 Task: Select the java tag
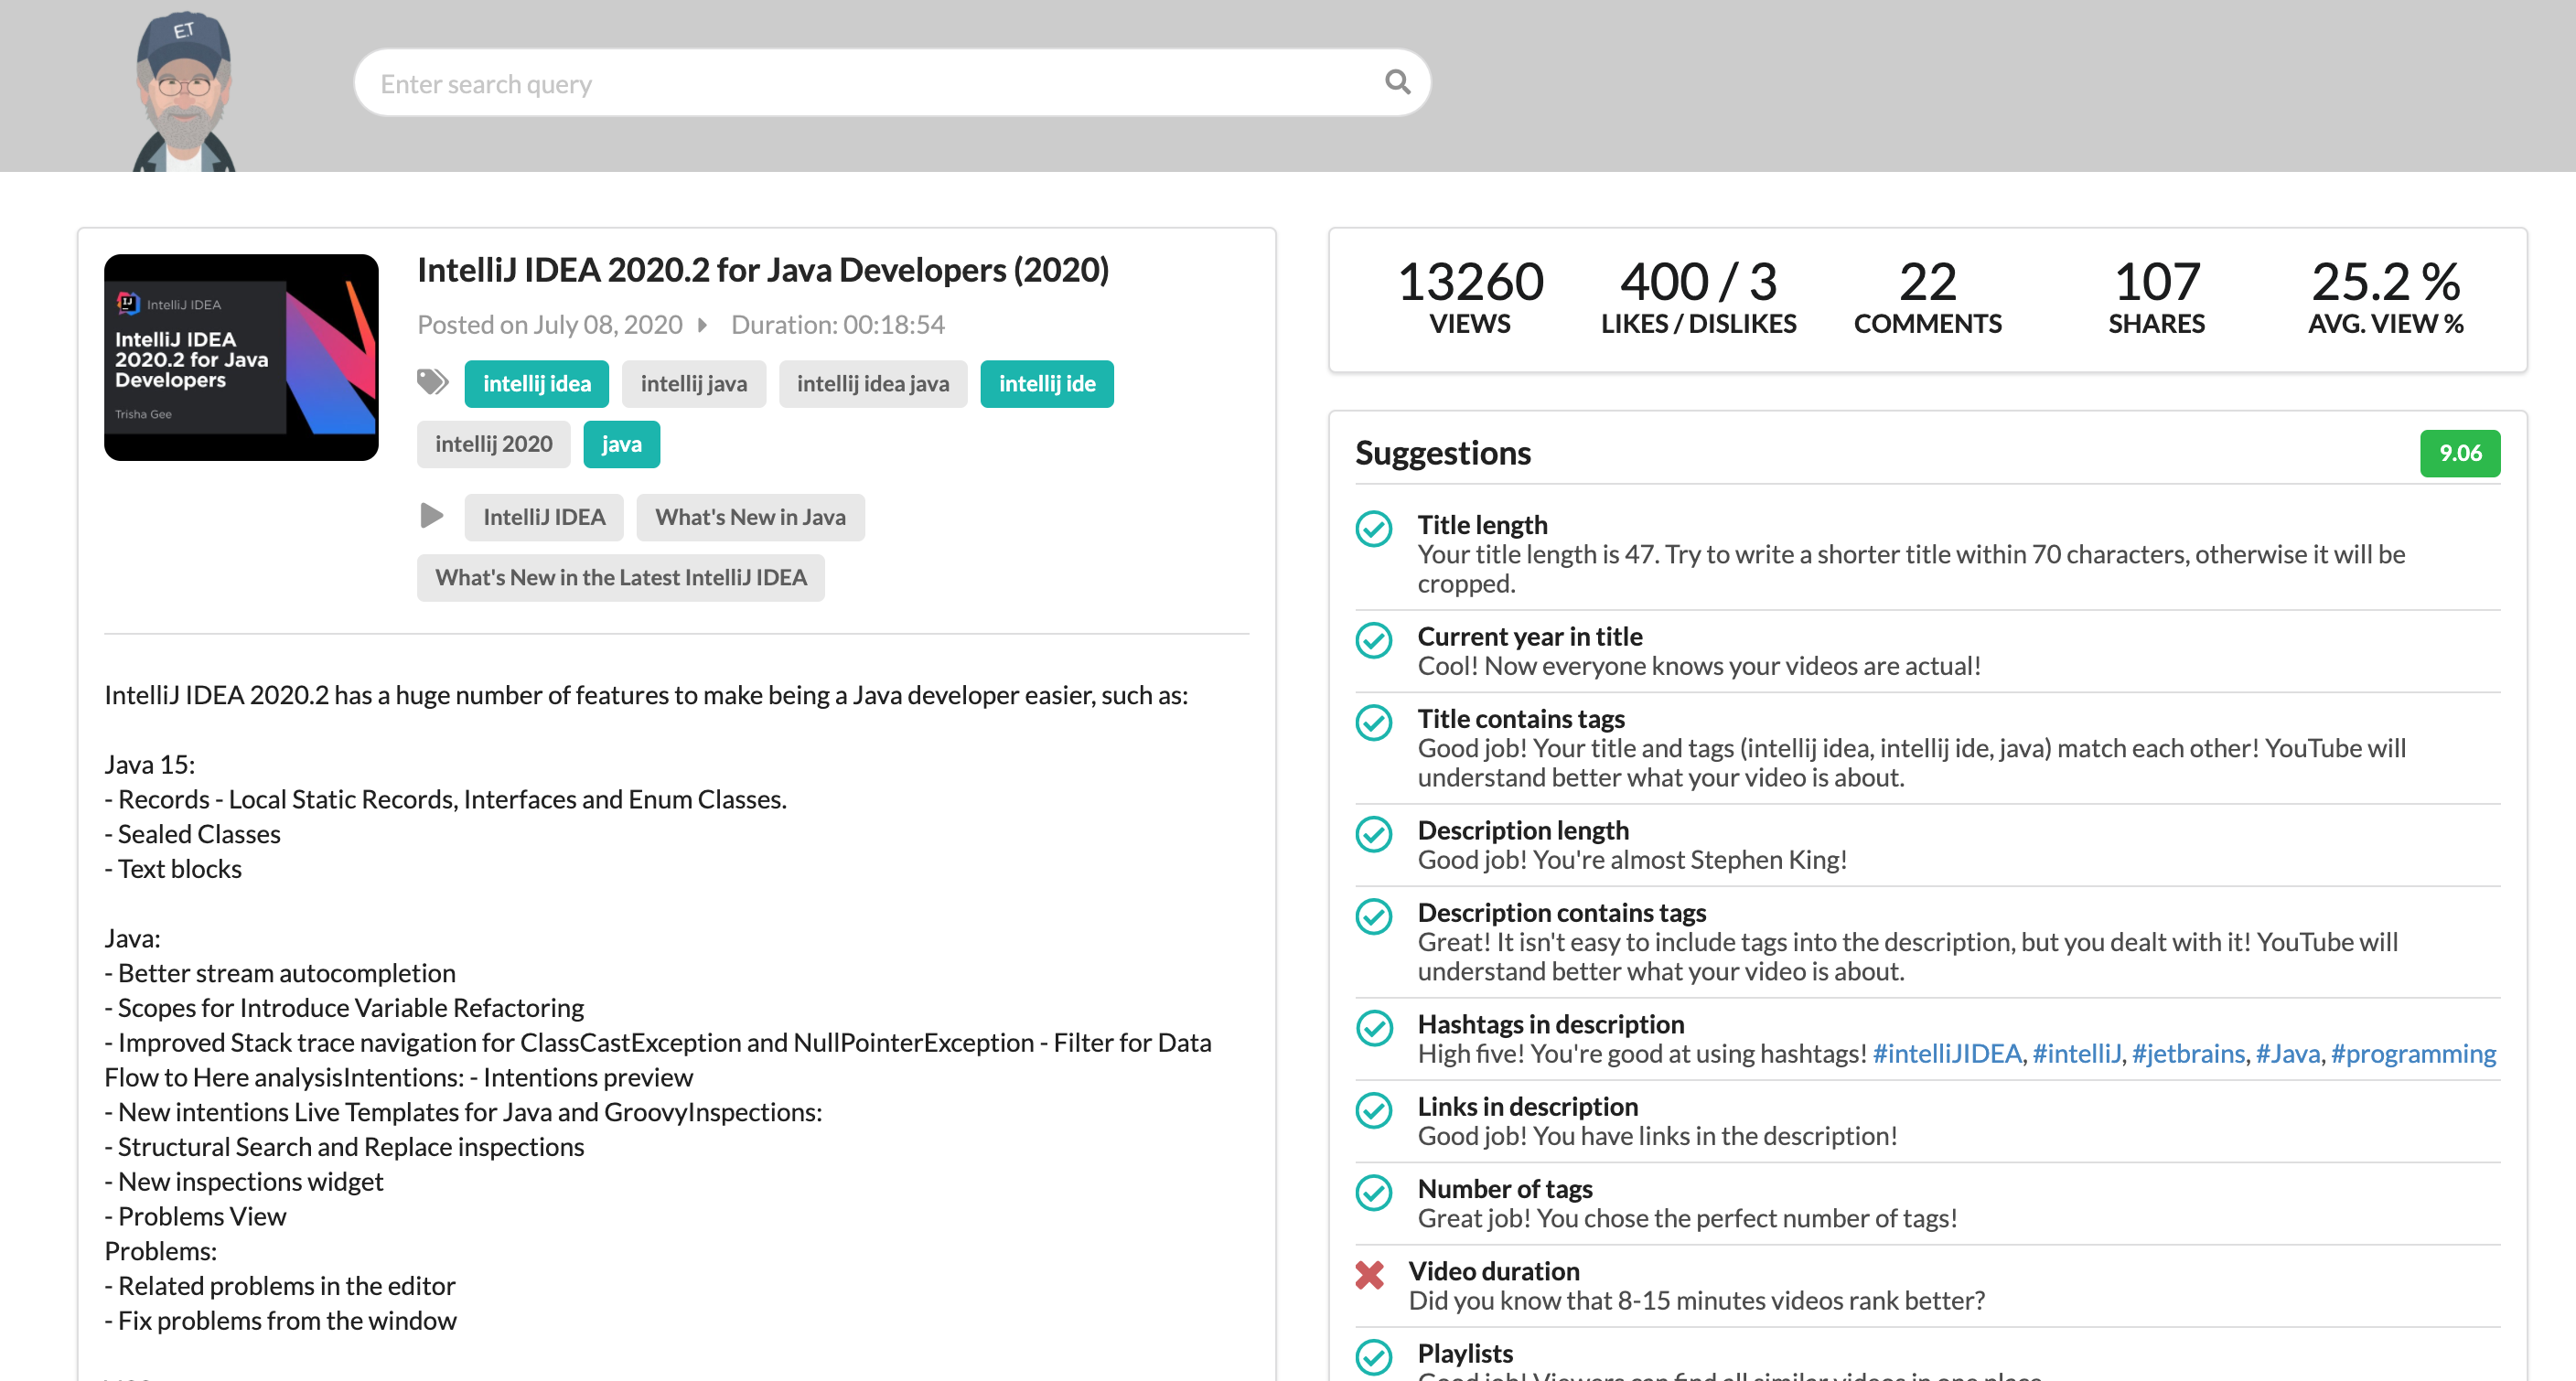click(x=621, y=444)
